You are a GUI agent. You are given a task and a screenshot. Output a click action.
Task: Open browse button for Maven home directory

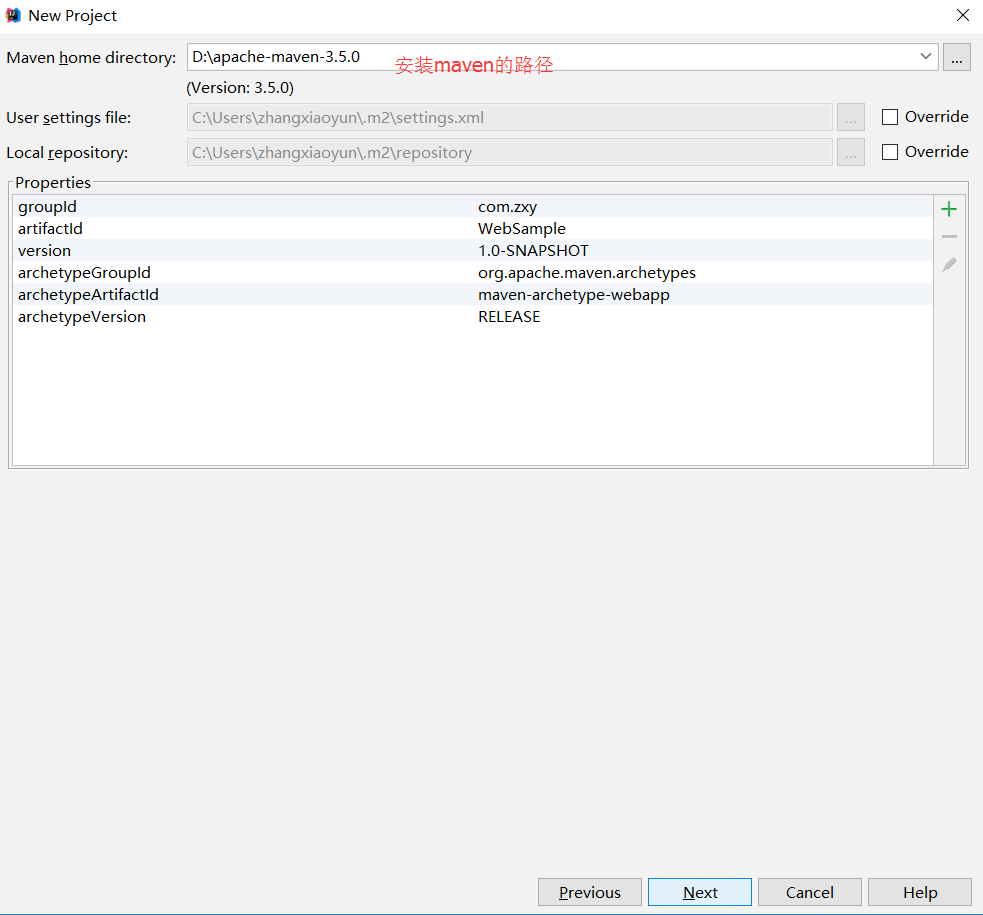[x=957, y=58]
